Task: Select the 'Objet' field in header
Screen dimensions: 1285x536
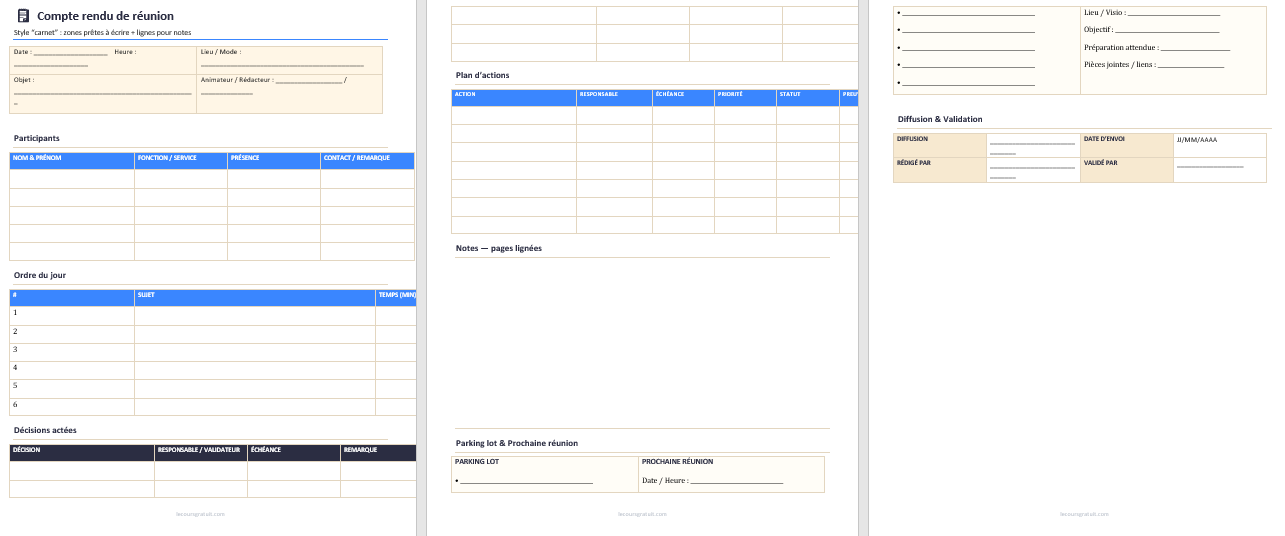Action: tap(102, 93)
